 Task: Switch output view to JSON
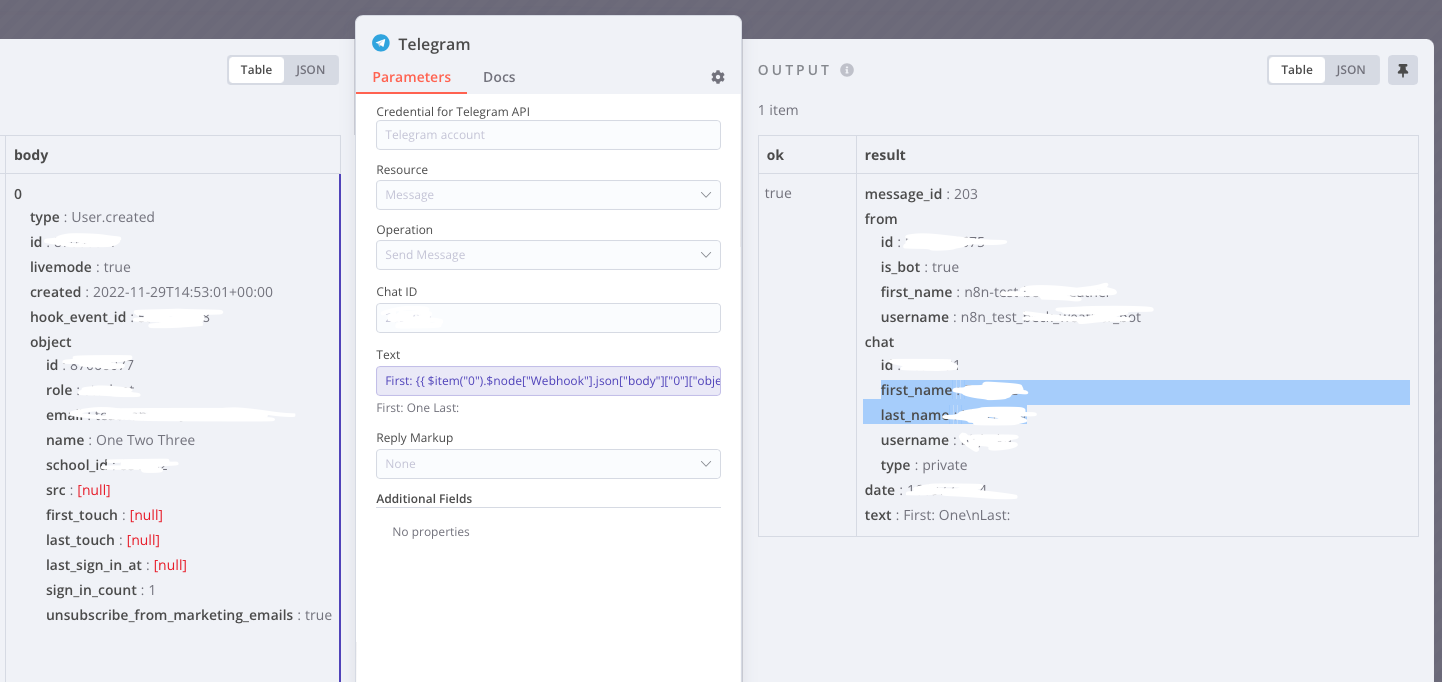[1350, 70]
